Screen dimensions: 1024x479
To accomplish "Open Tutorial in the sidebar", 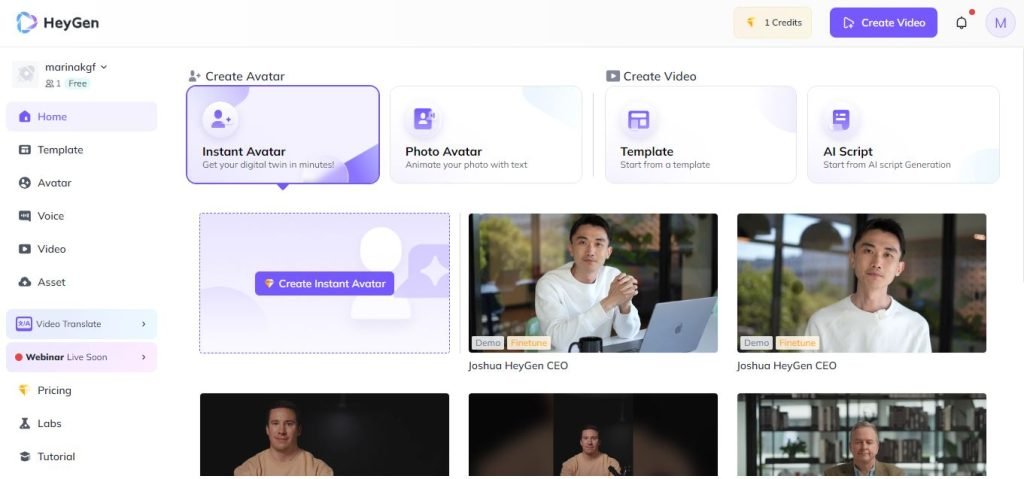I will coord(82,456).
